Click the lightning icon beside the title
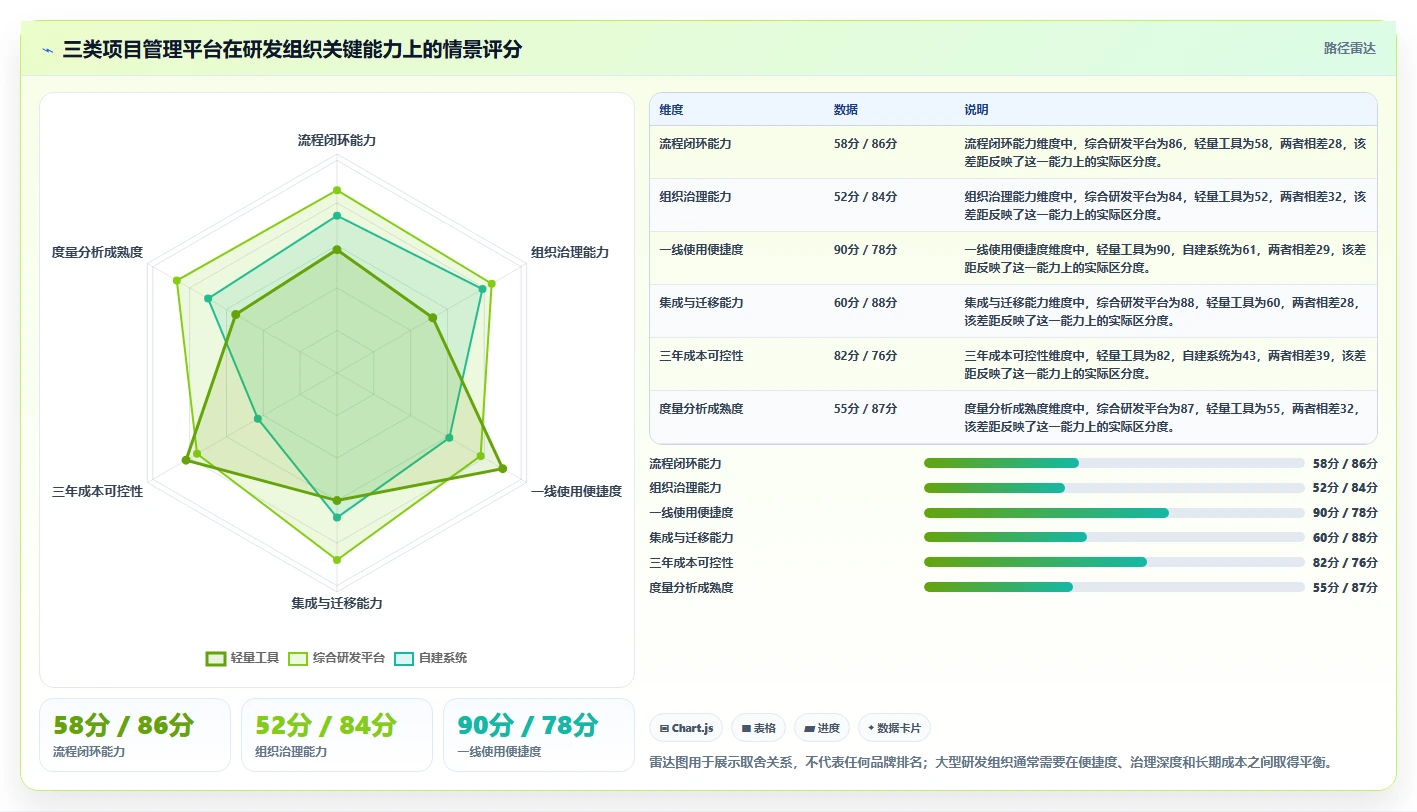This screenshot has width=1417, height=812. [x=47, y=50]
